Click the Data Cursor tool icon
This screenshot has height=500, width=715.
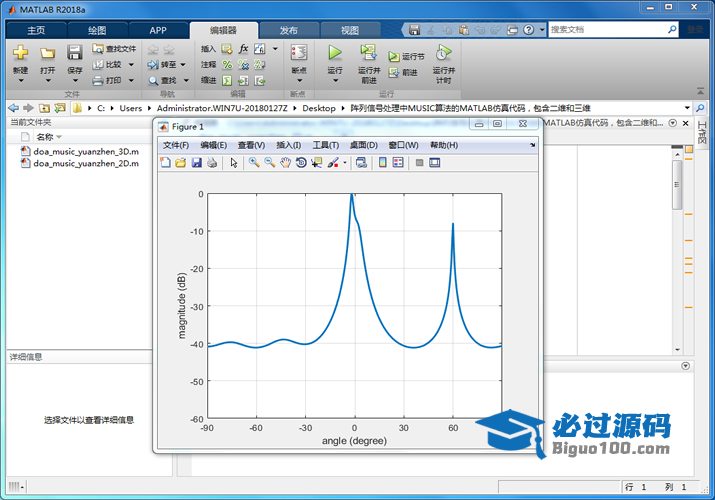coord(316,163)
